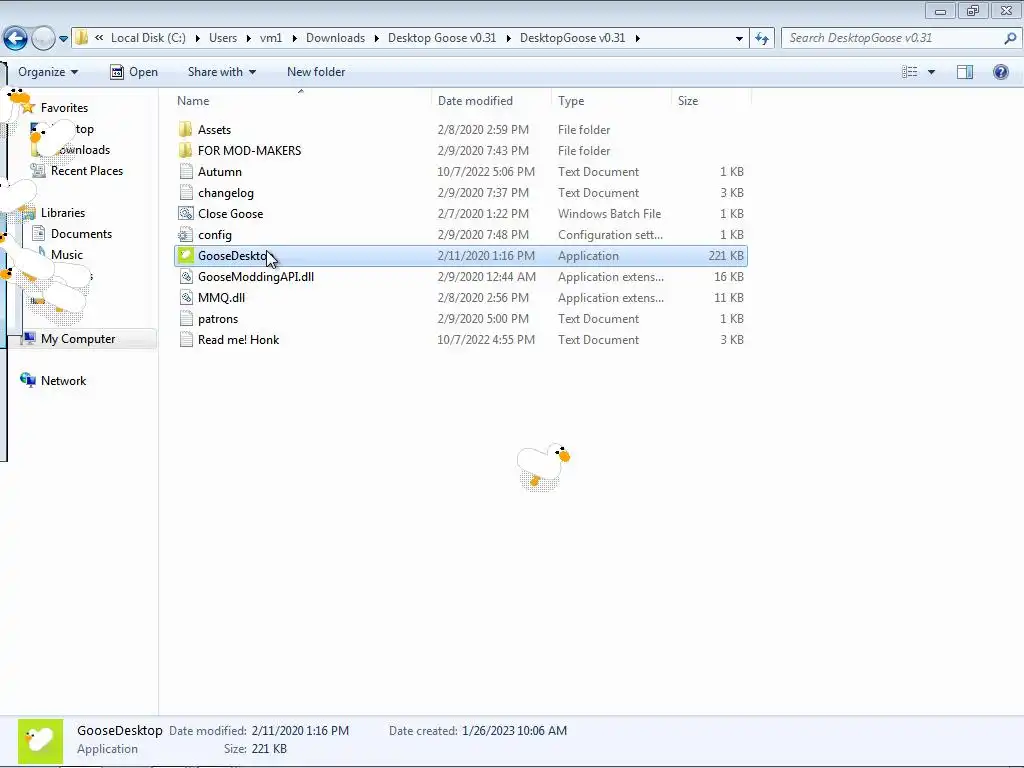Click the 10/7/2022 5:06 PM date cell
The height and width of the screenshot is (768, 1024).
pos(486,172)
